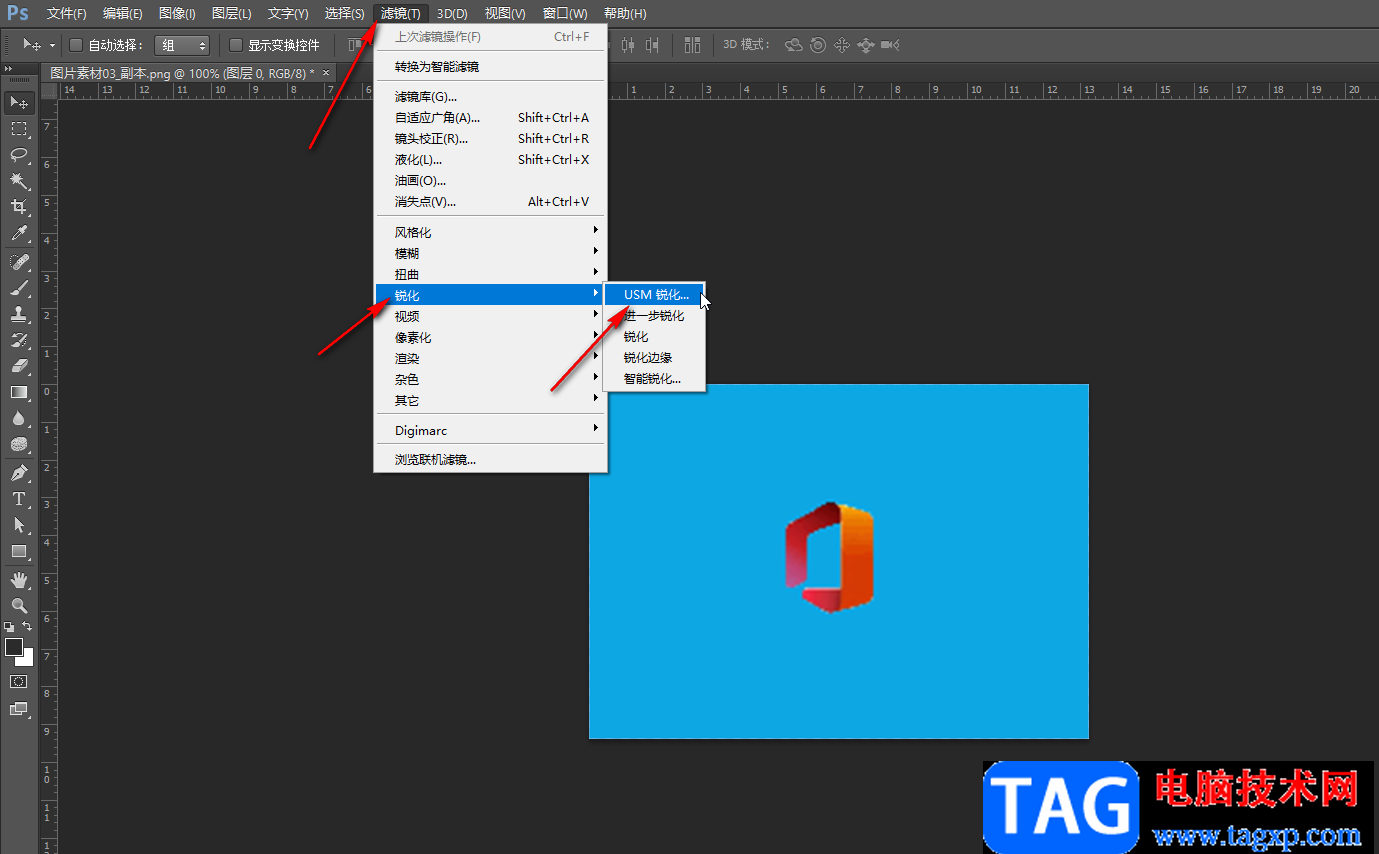Reset to default foreground and background colors

(x=9, y=627)
